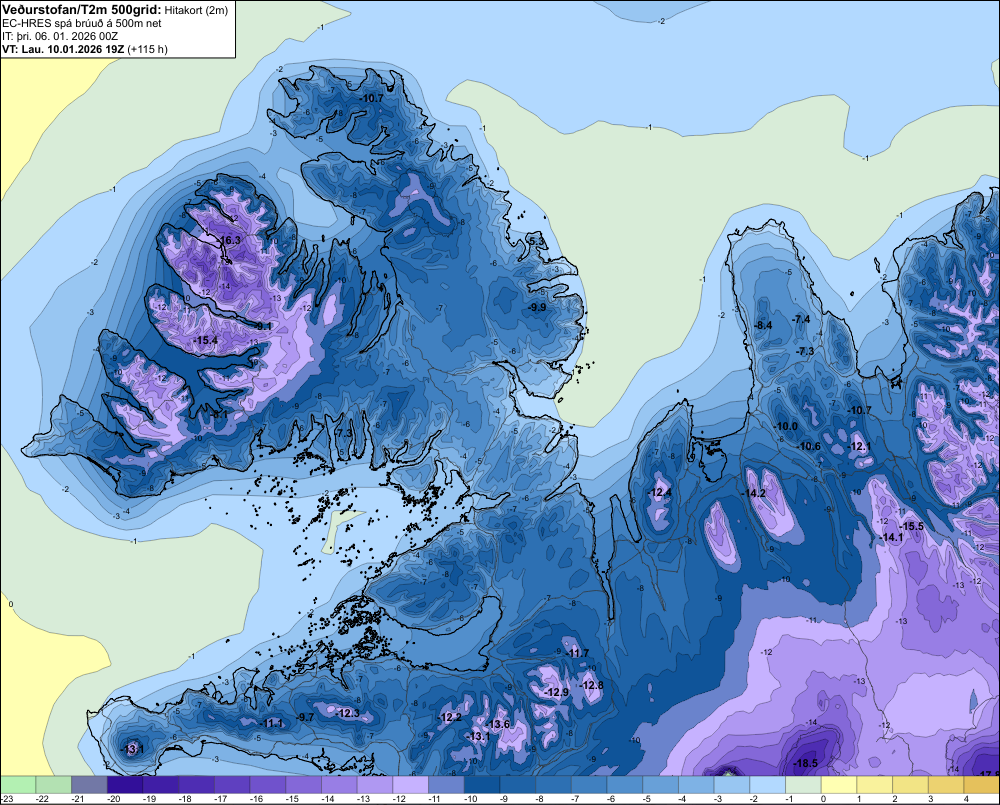Click the legend swatch between -16 and -15
1000x805 pixels.
point(268,784)
